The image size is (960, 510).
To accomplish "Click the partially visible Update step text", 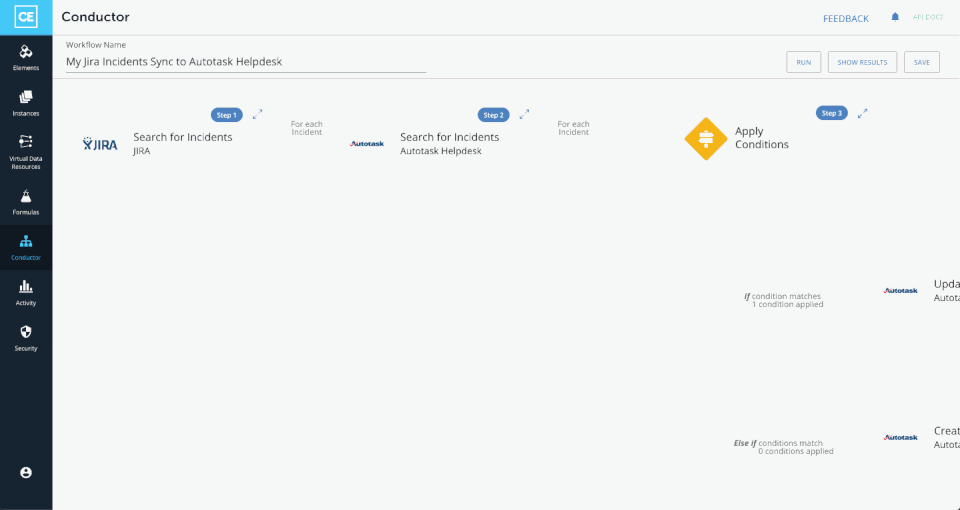I will coord(947,291).
